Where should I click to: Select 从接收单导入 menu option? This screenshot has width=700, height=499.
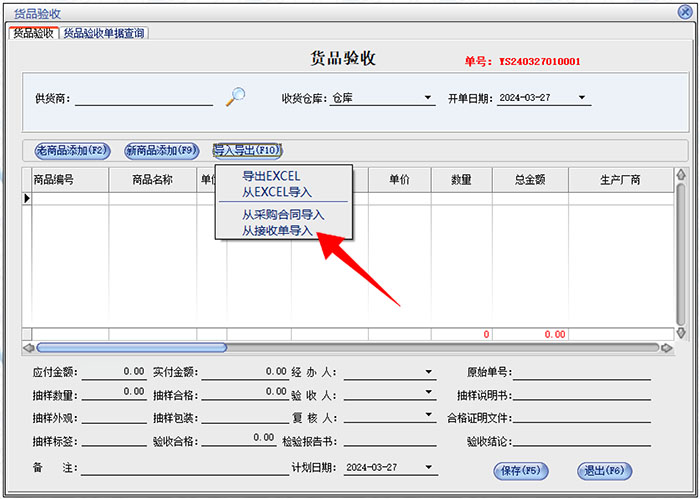pos(277,231)
